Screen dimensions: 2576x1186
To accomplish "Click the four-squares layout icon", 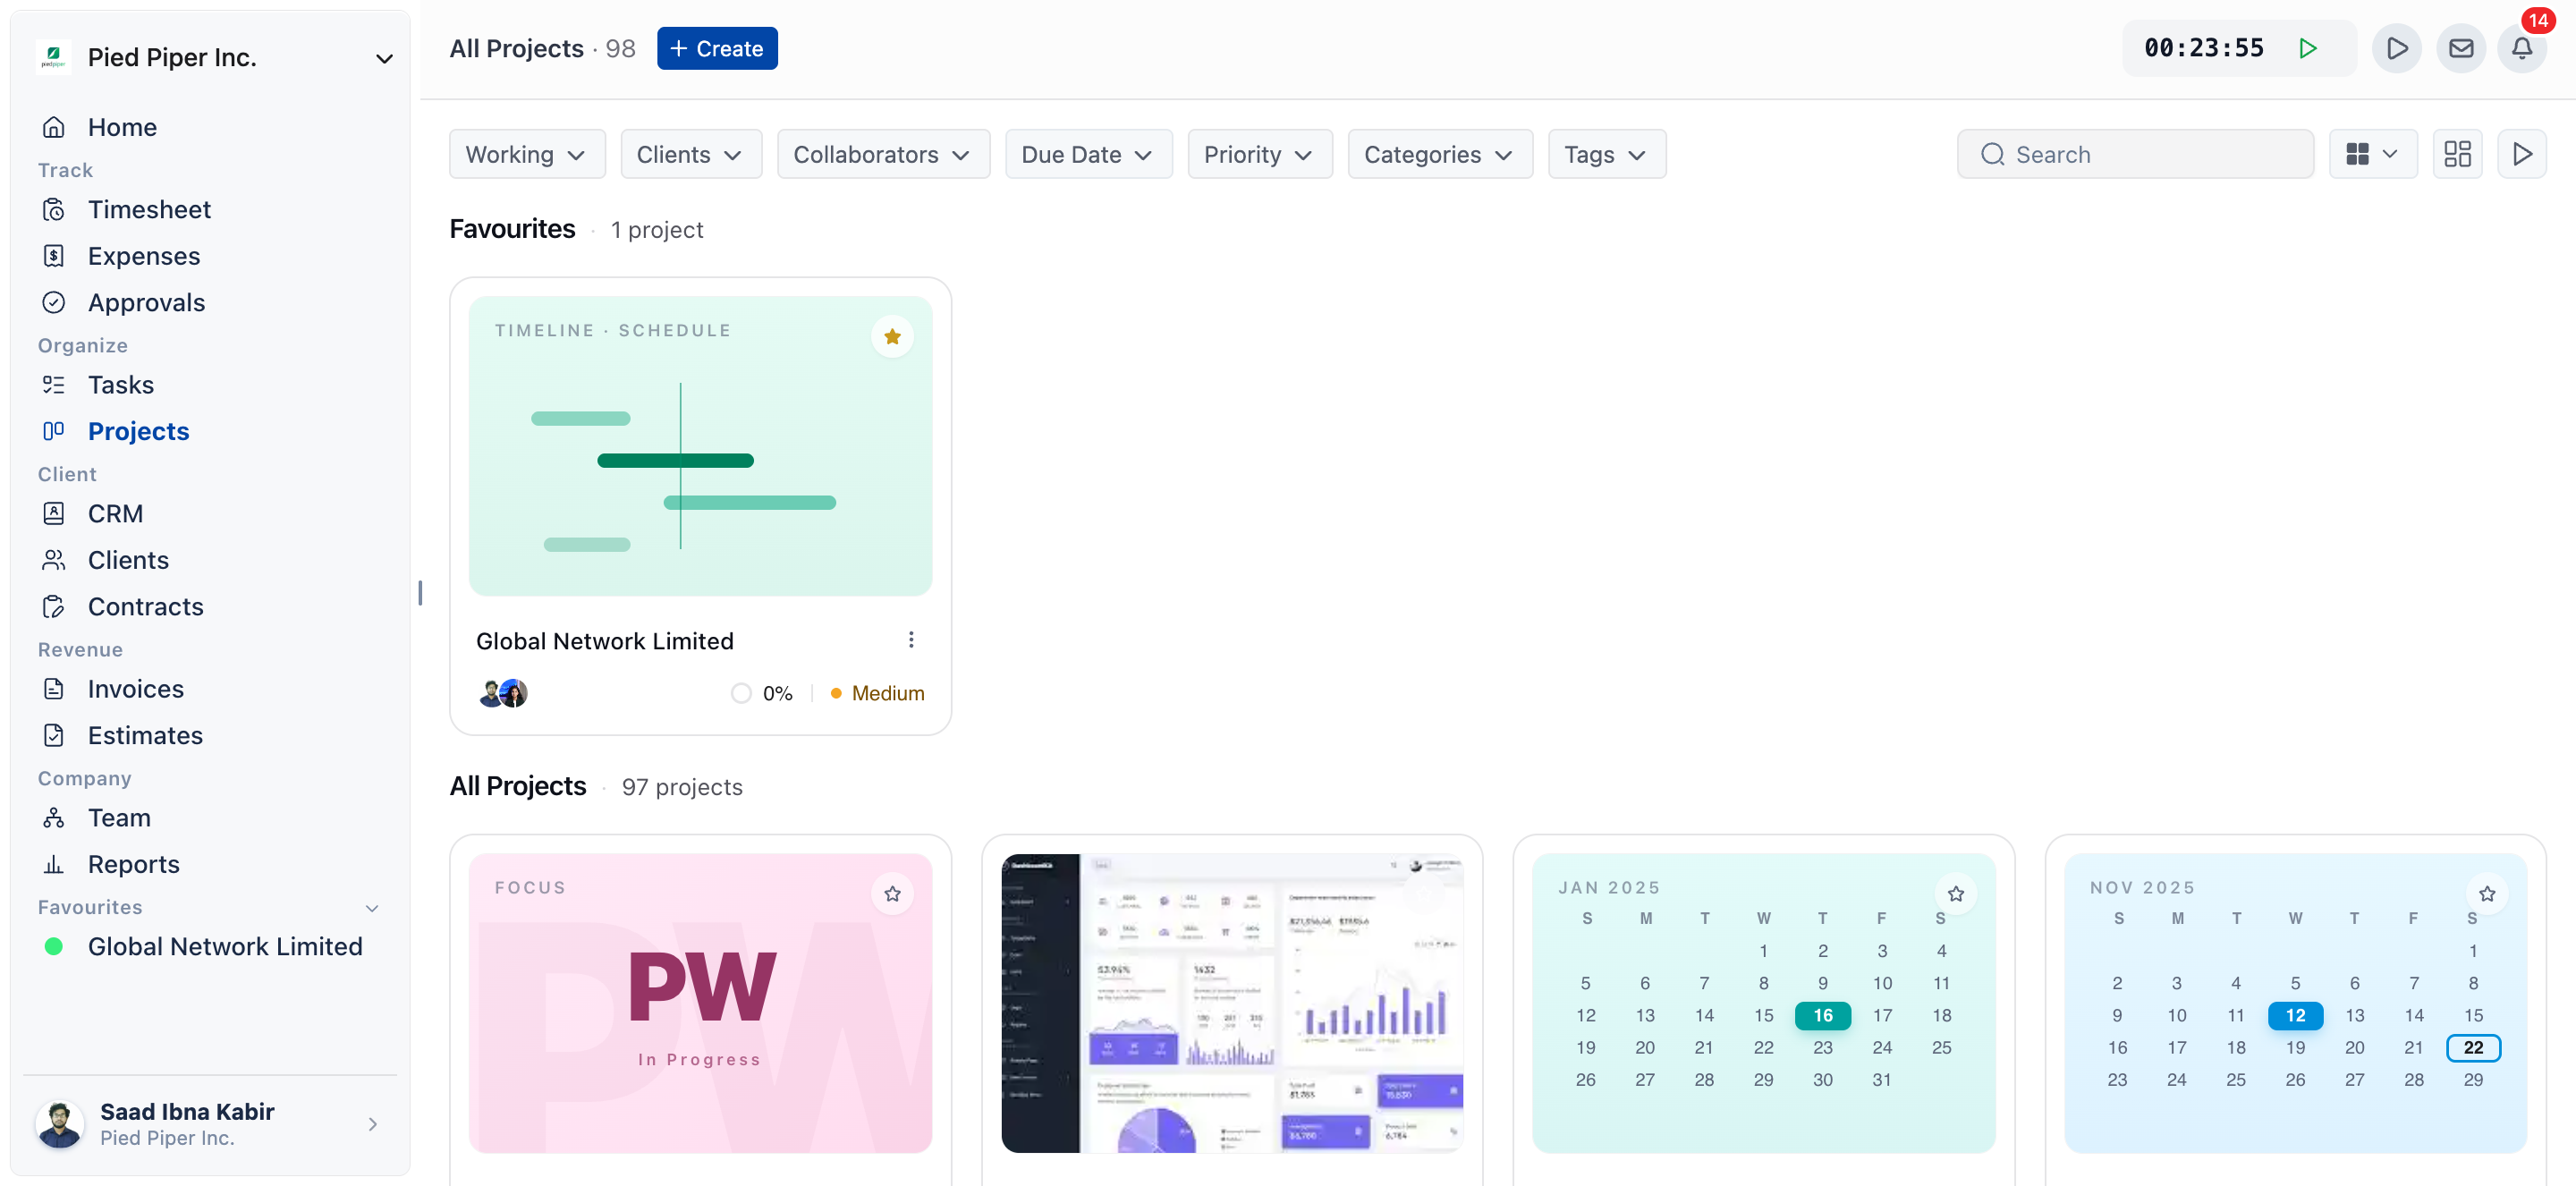I will click(2457, 154).
